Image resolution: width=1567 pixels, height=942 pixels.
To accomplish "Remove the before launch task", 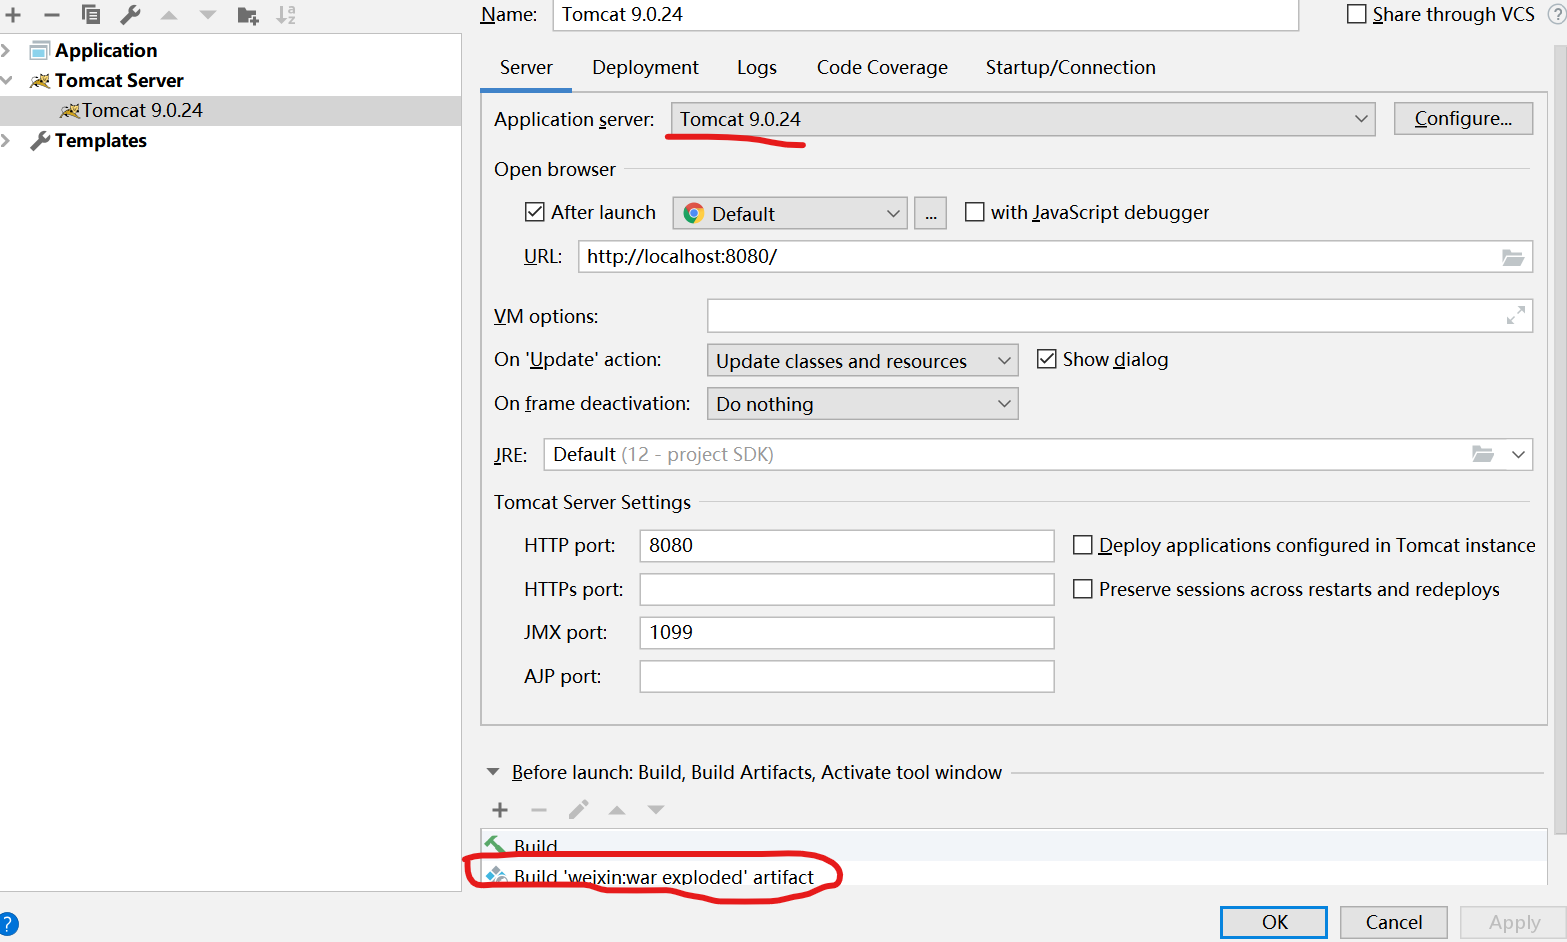I will pyautogui.click(x=539, y=810).
